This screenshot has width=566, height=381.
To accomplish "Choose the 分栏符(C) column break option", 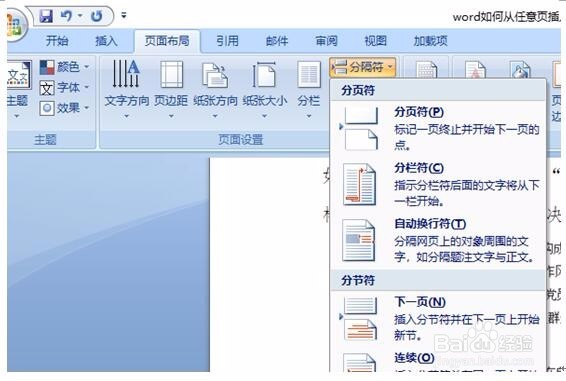I will coord(437,184).
